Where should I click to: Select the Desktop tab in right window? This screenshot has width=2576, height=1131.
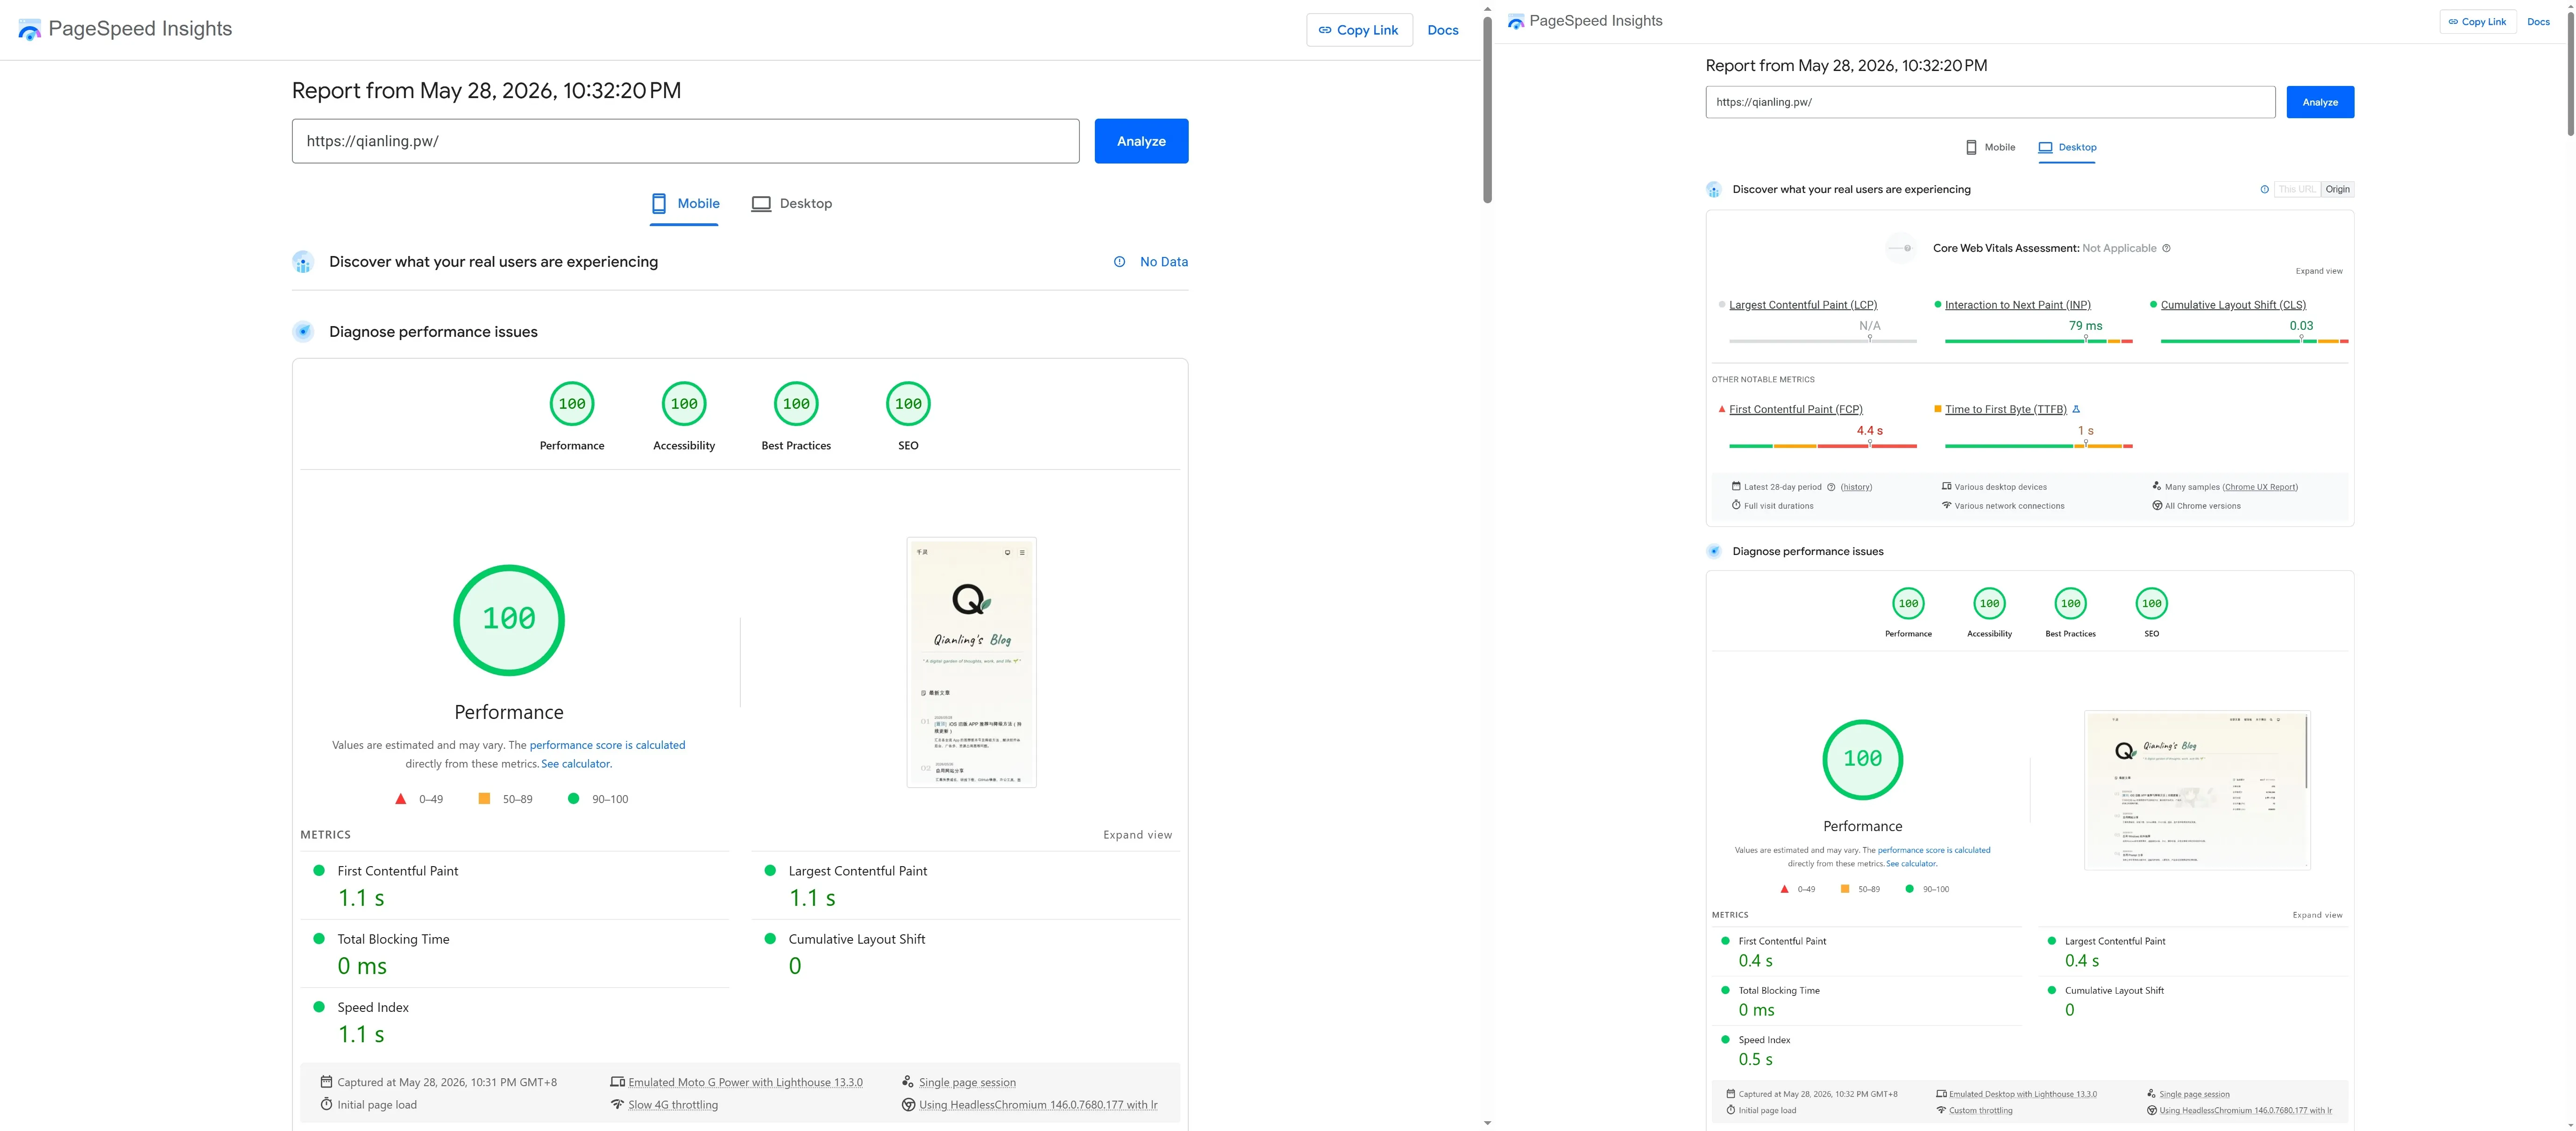2067,147
